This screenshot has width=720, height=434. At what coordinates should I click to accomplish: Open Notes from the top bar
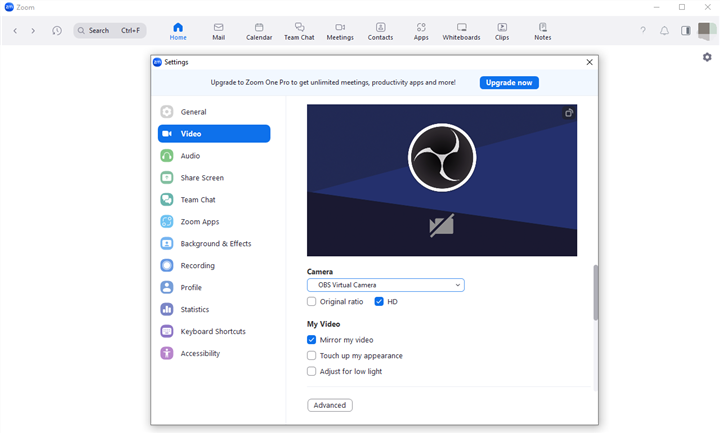click(x=543, y=31)
